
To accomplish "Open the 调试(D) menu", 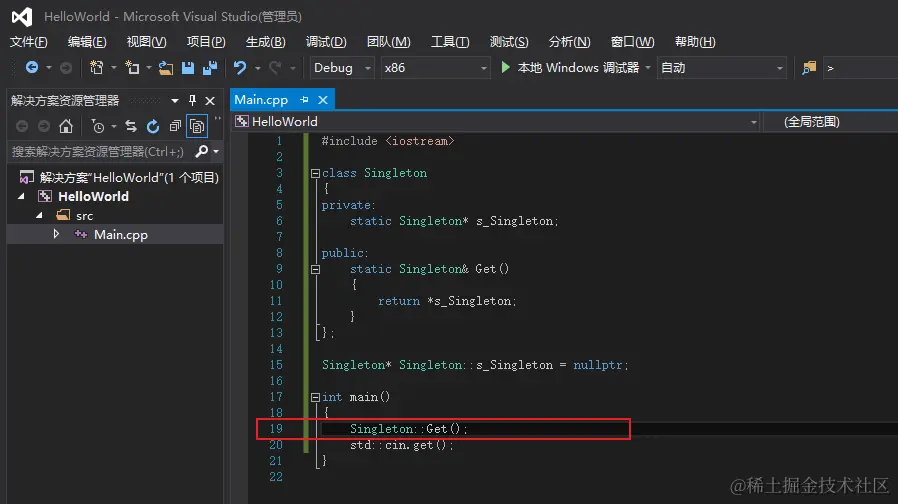I will [326, 42].
